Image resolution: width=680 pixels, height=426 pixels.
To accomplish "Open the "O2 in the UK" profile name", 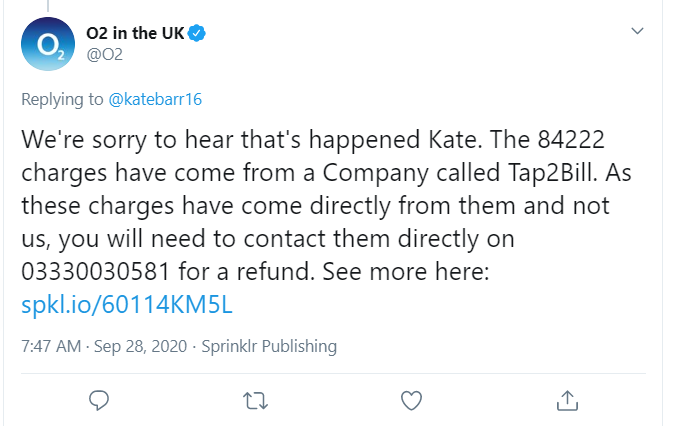I will pos(136,33).
